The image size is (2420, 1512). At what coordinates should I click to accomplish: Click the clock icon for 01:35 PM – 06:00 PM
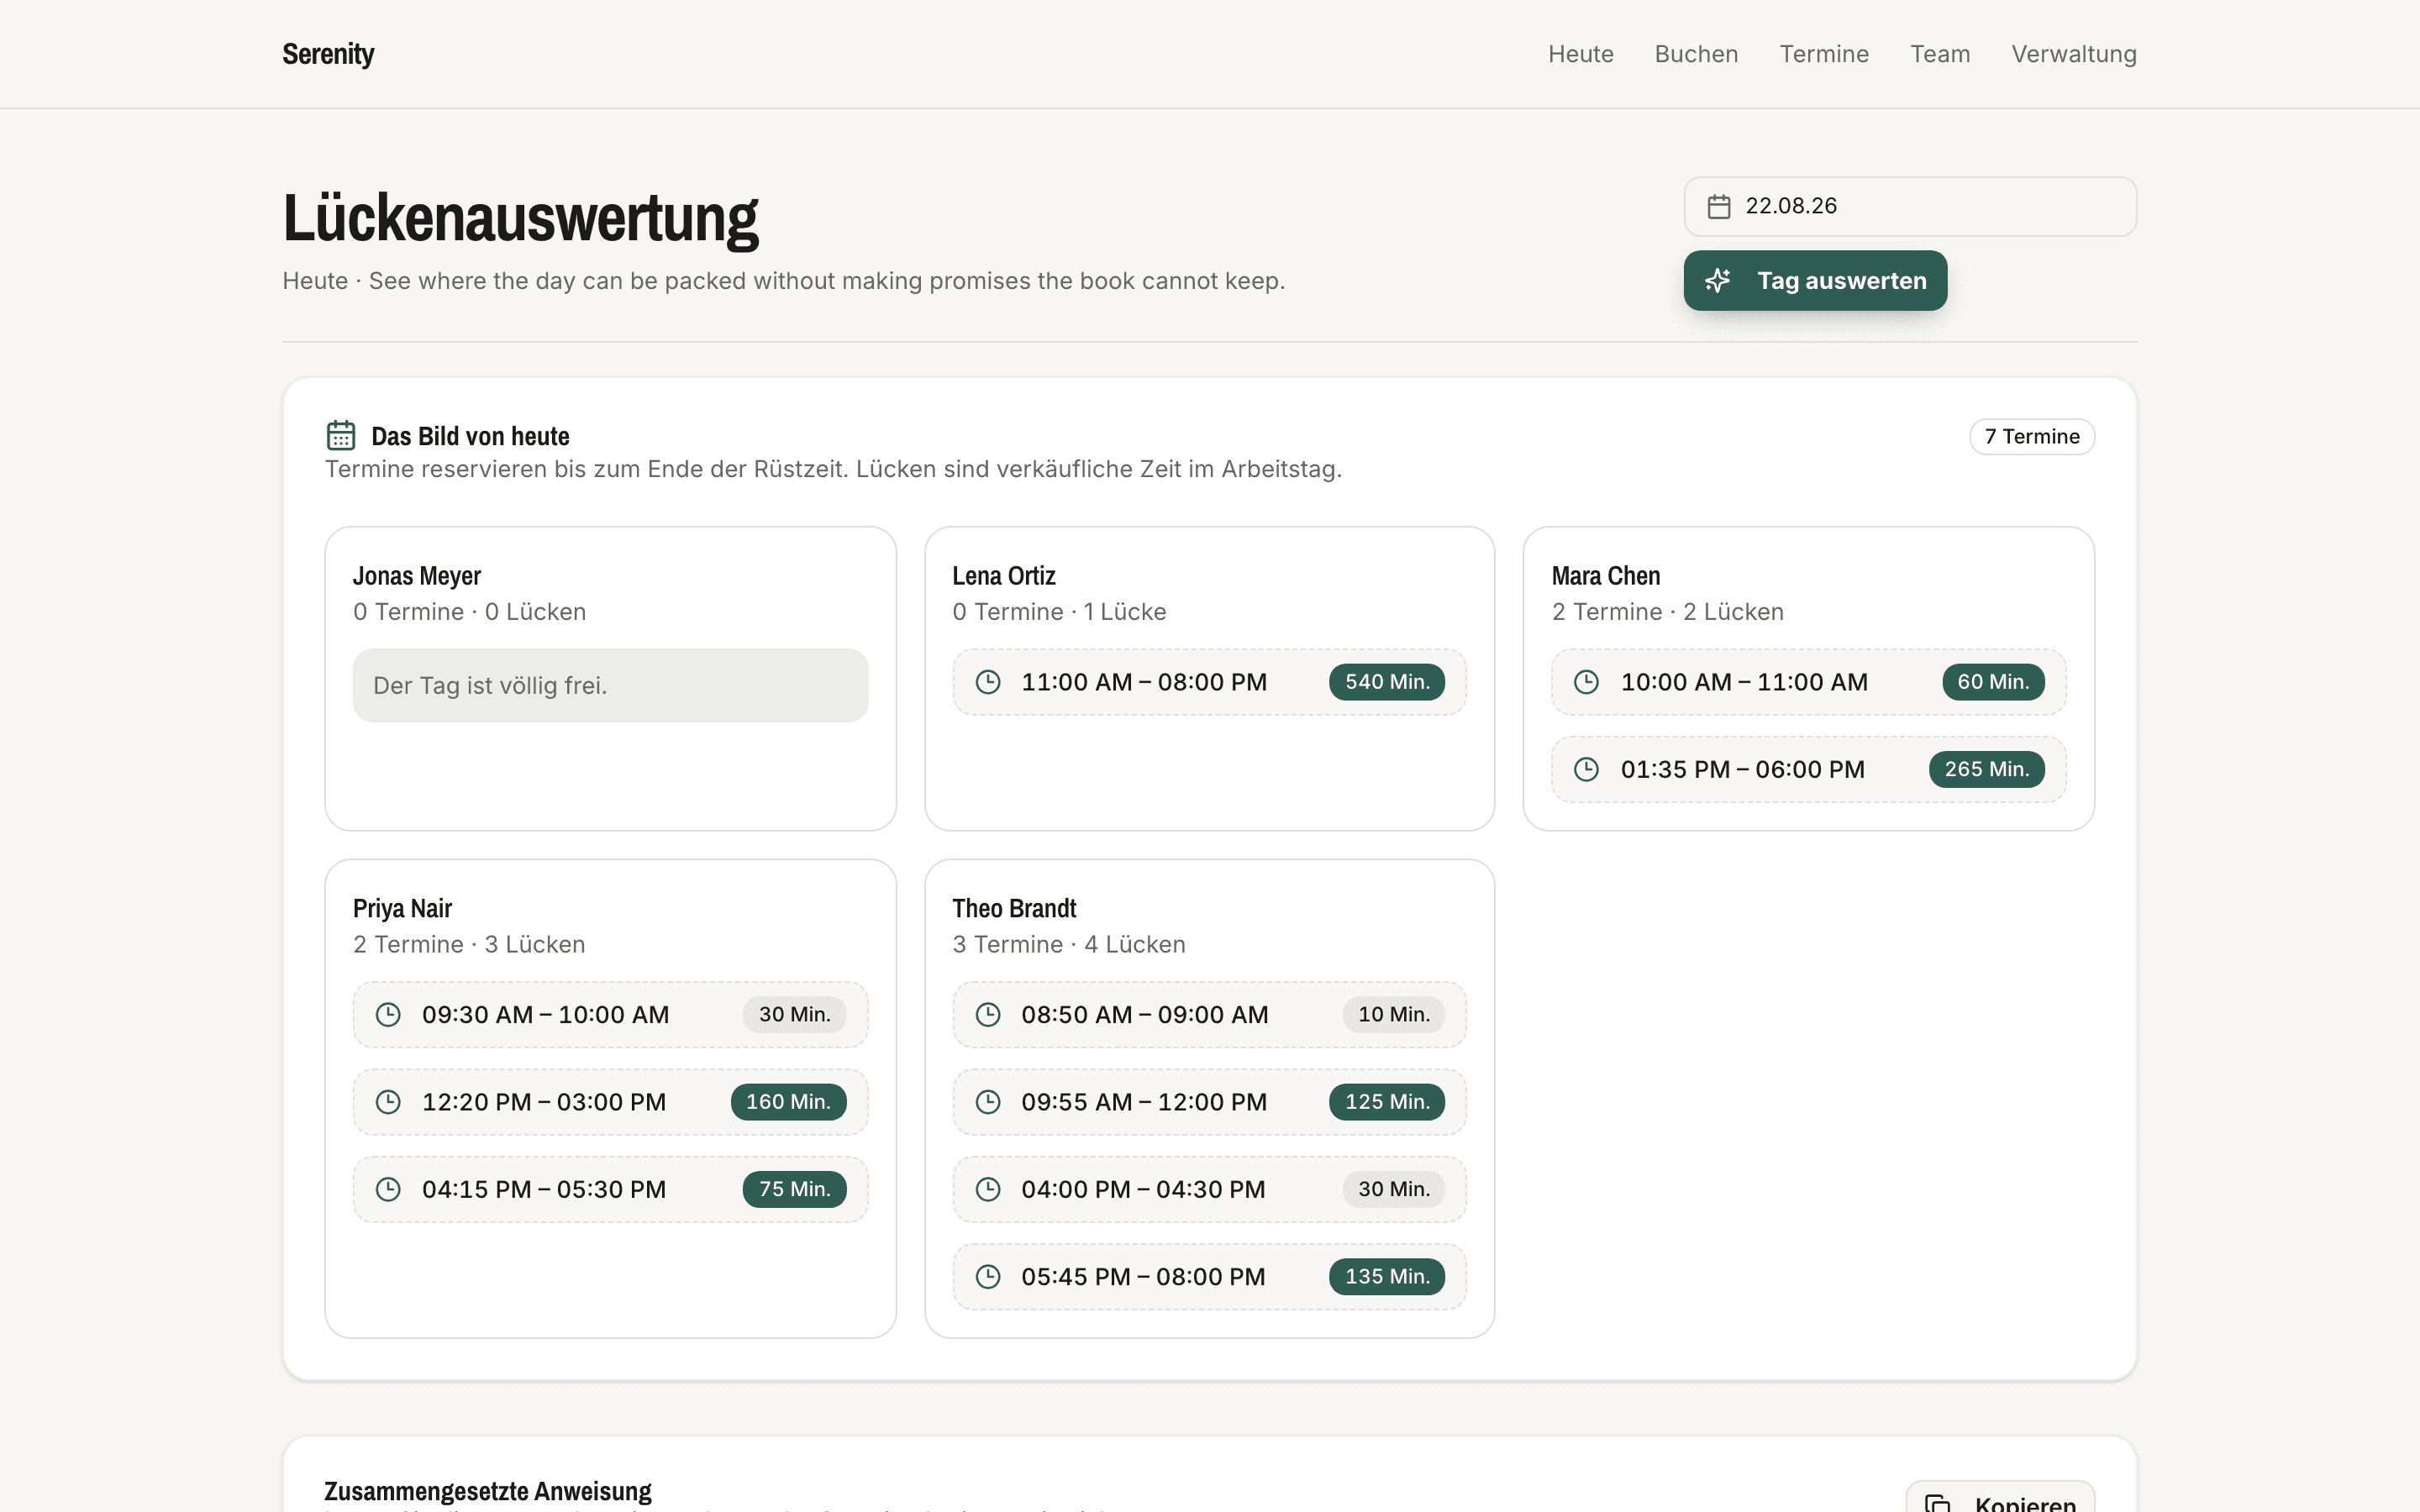1586,769
